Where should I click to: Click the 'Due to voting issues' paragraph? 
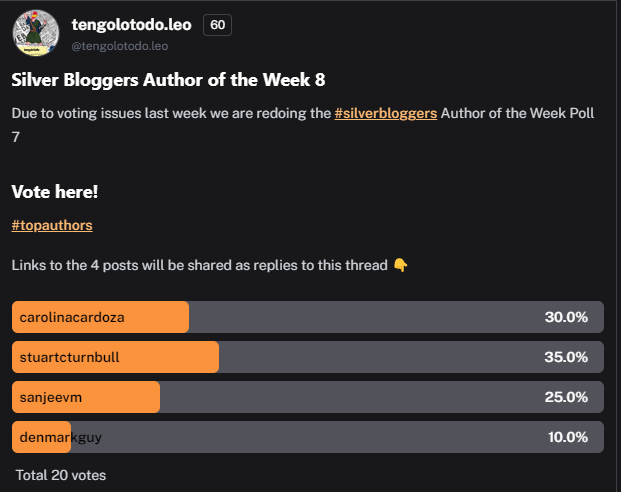[303, 125]
